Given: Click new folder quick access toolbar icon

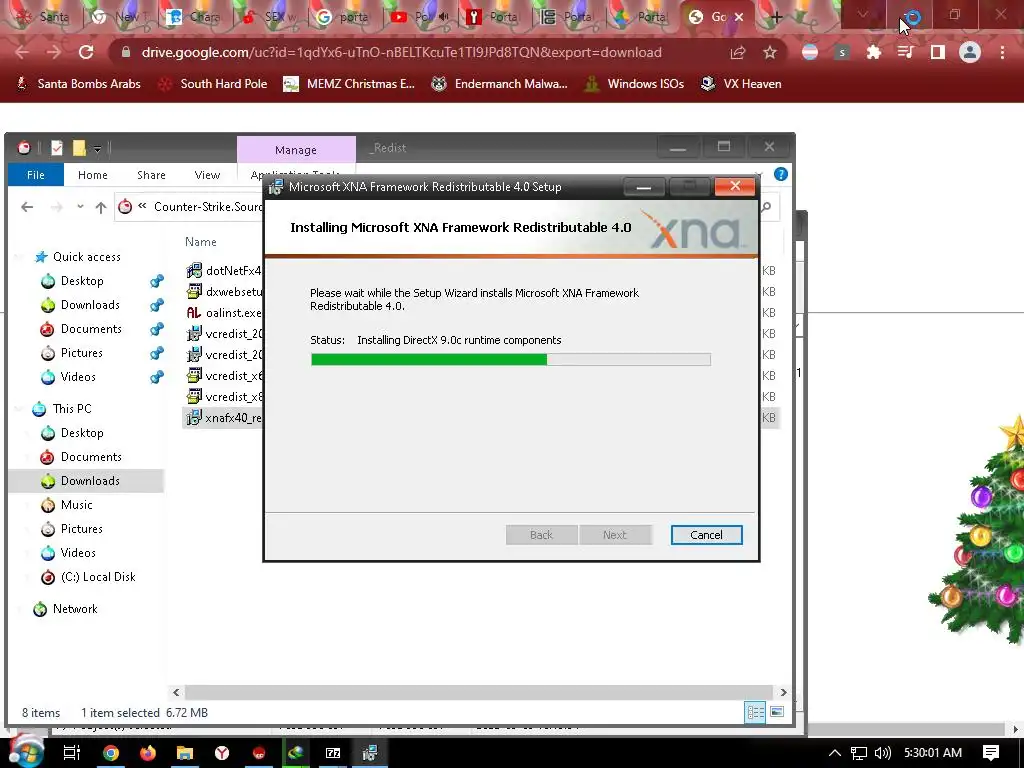Looking at the screenshot, I should [x=79, y=148].
